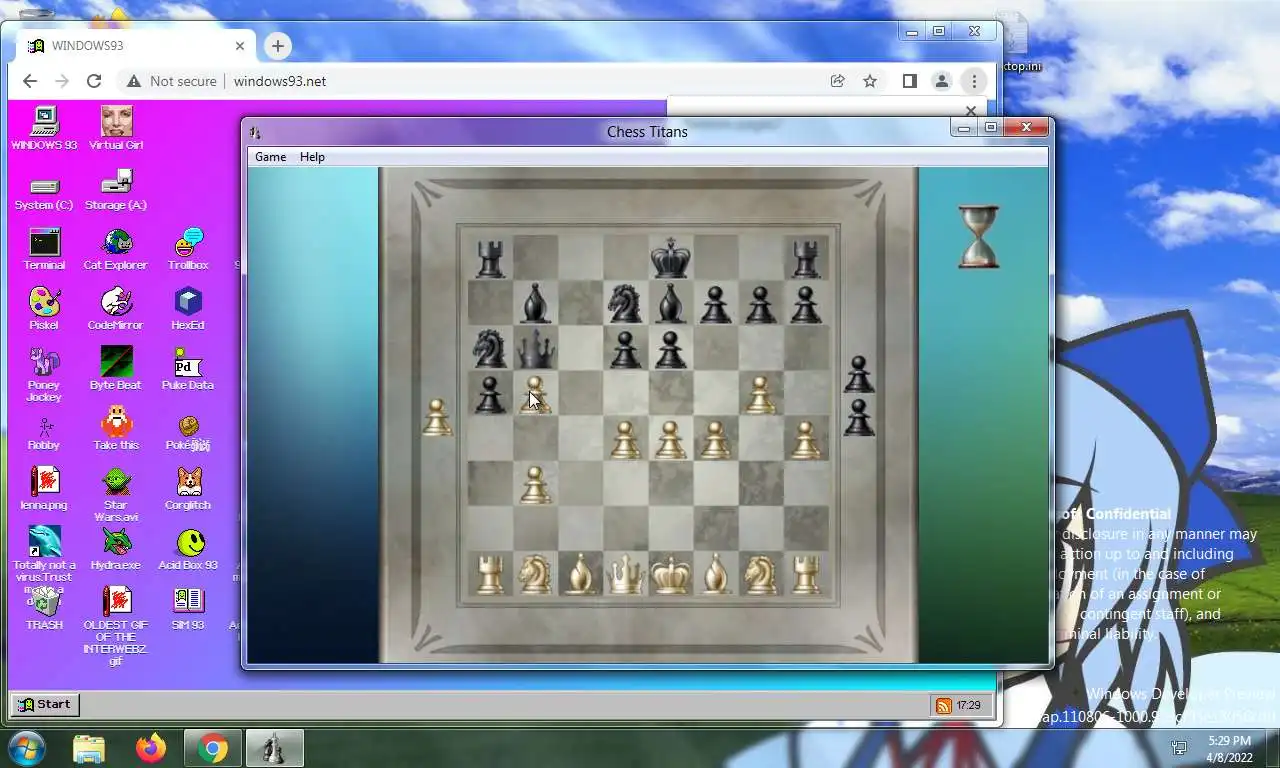Maximize the Chess Titans window
This screenshot has width=1280, height=768.
click(x=990, y=128)
